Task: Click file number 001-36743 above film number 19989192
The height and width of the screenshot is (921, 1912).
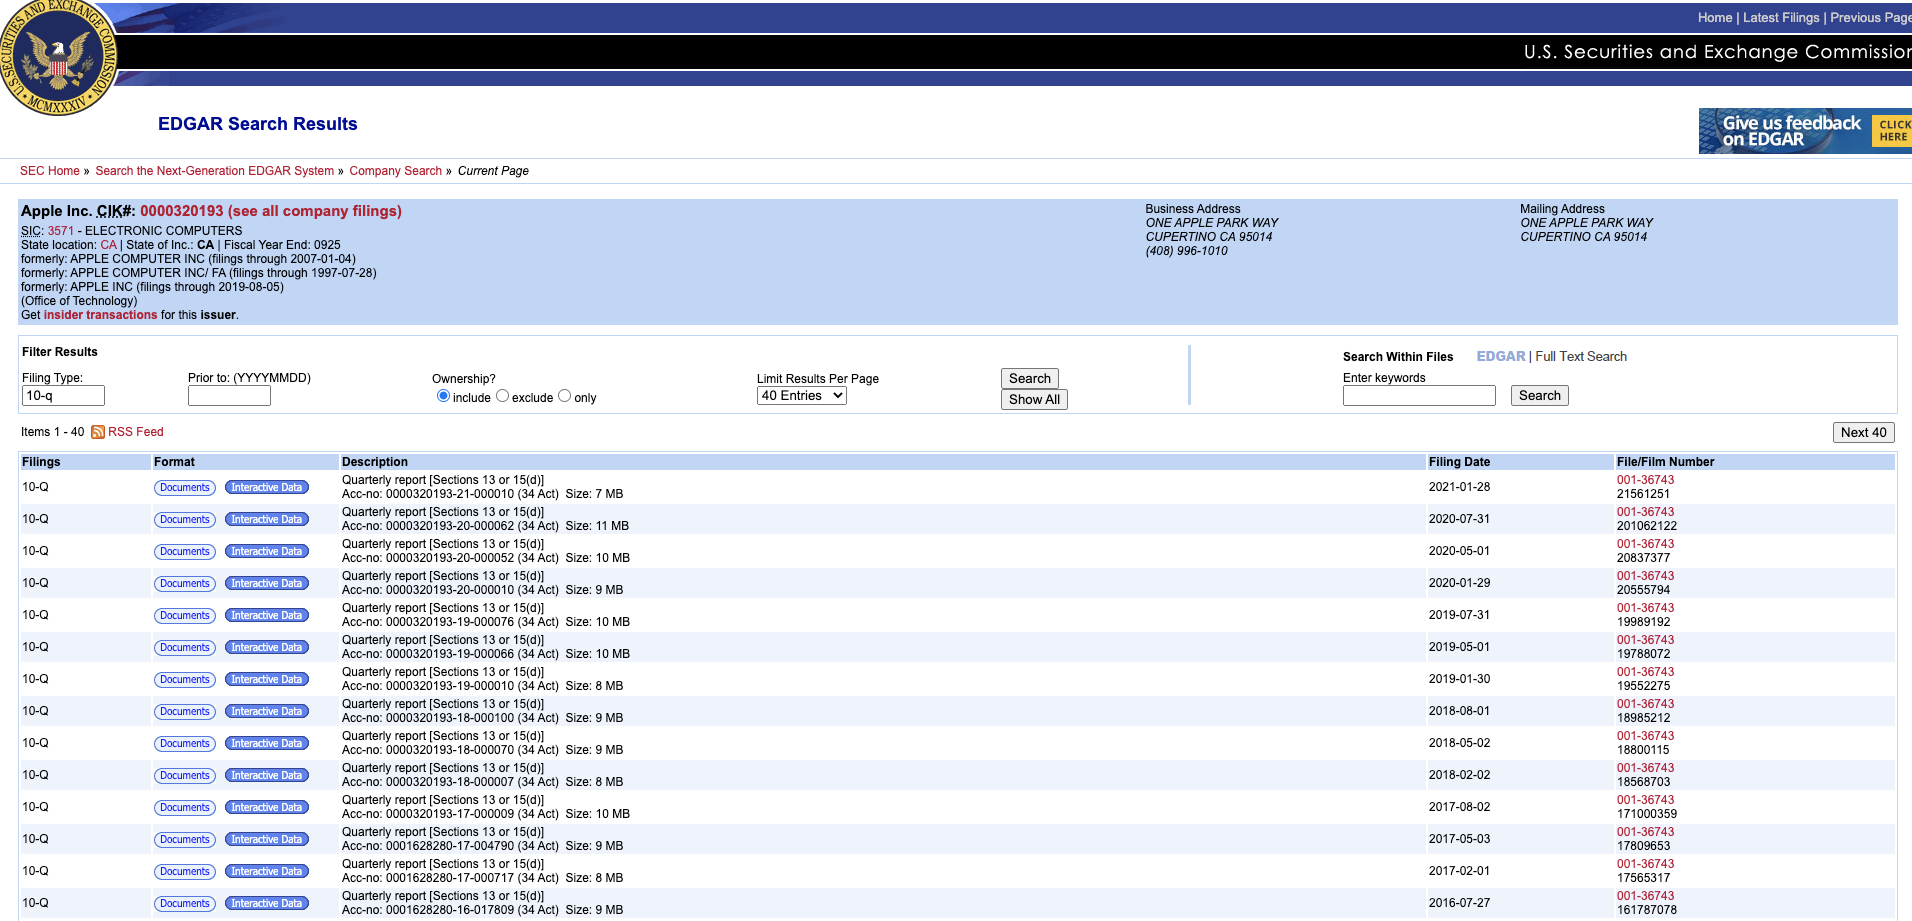Action: click(x=1645, y=608)
